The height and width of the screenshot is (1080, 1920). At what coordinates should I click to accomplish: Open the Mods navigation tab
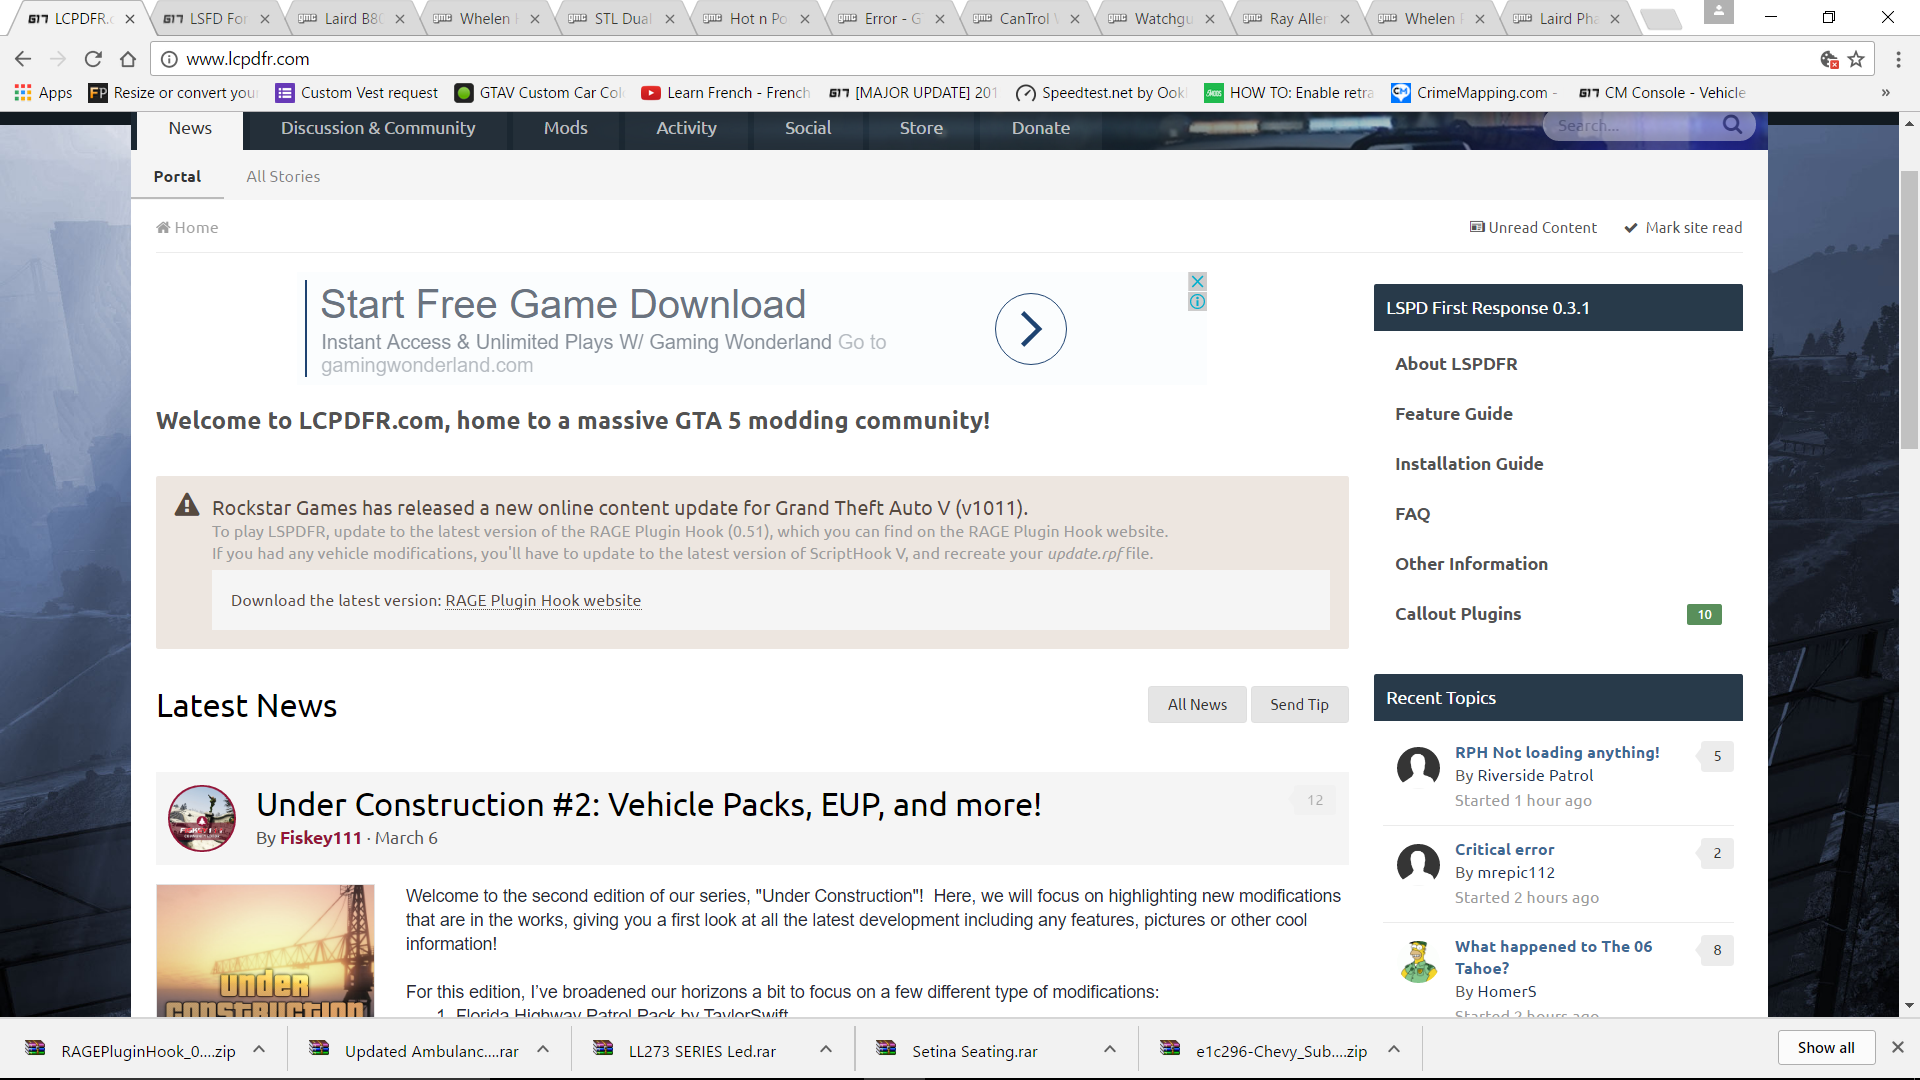click(x=565, y=128)
